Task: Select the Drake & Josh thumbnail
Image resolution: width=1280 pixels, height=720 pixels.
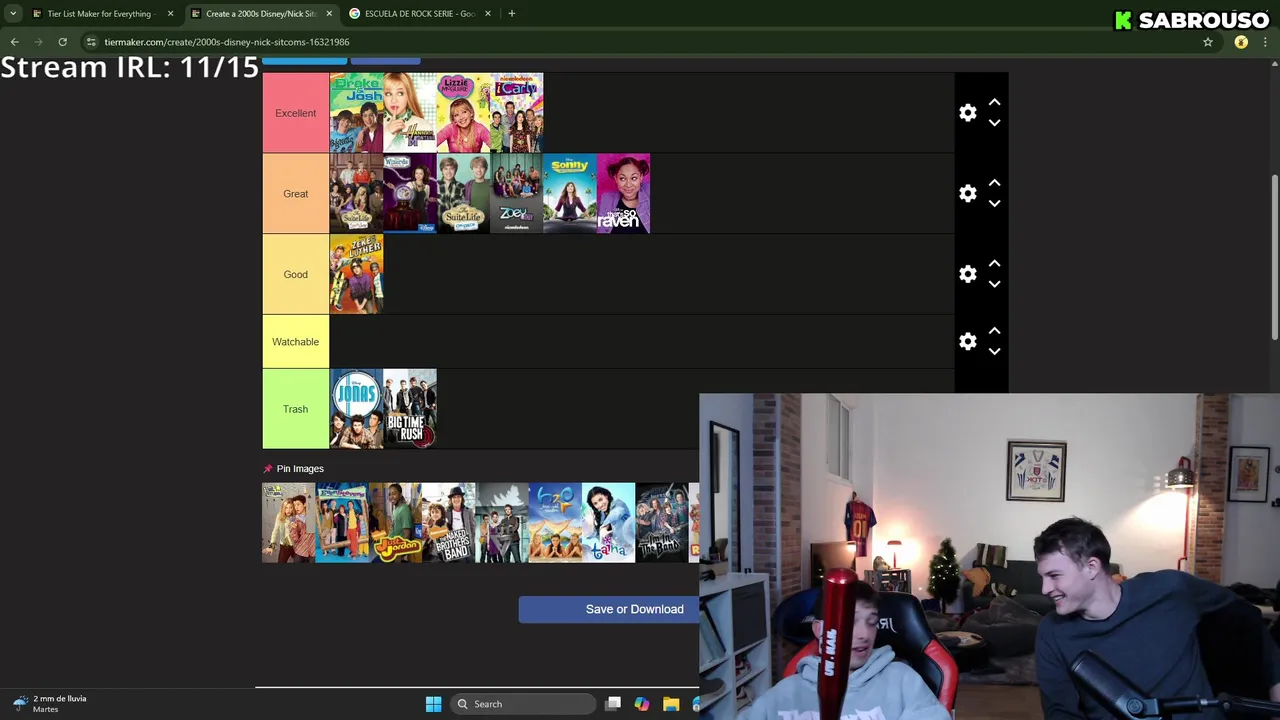Action: [356, 113]
